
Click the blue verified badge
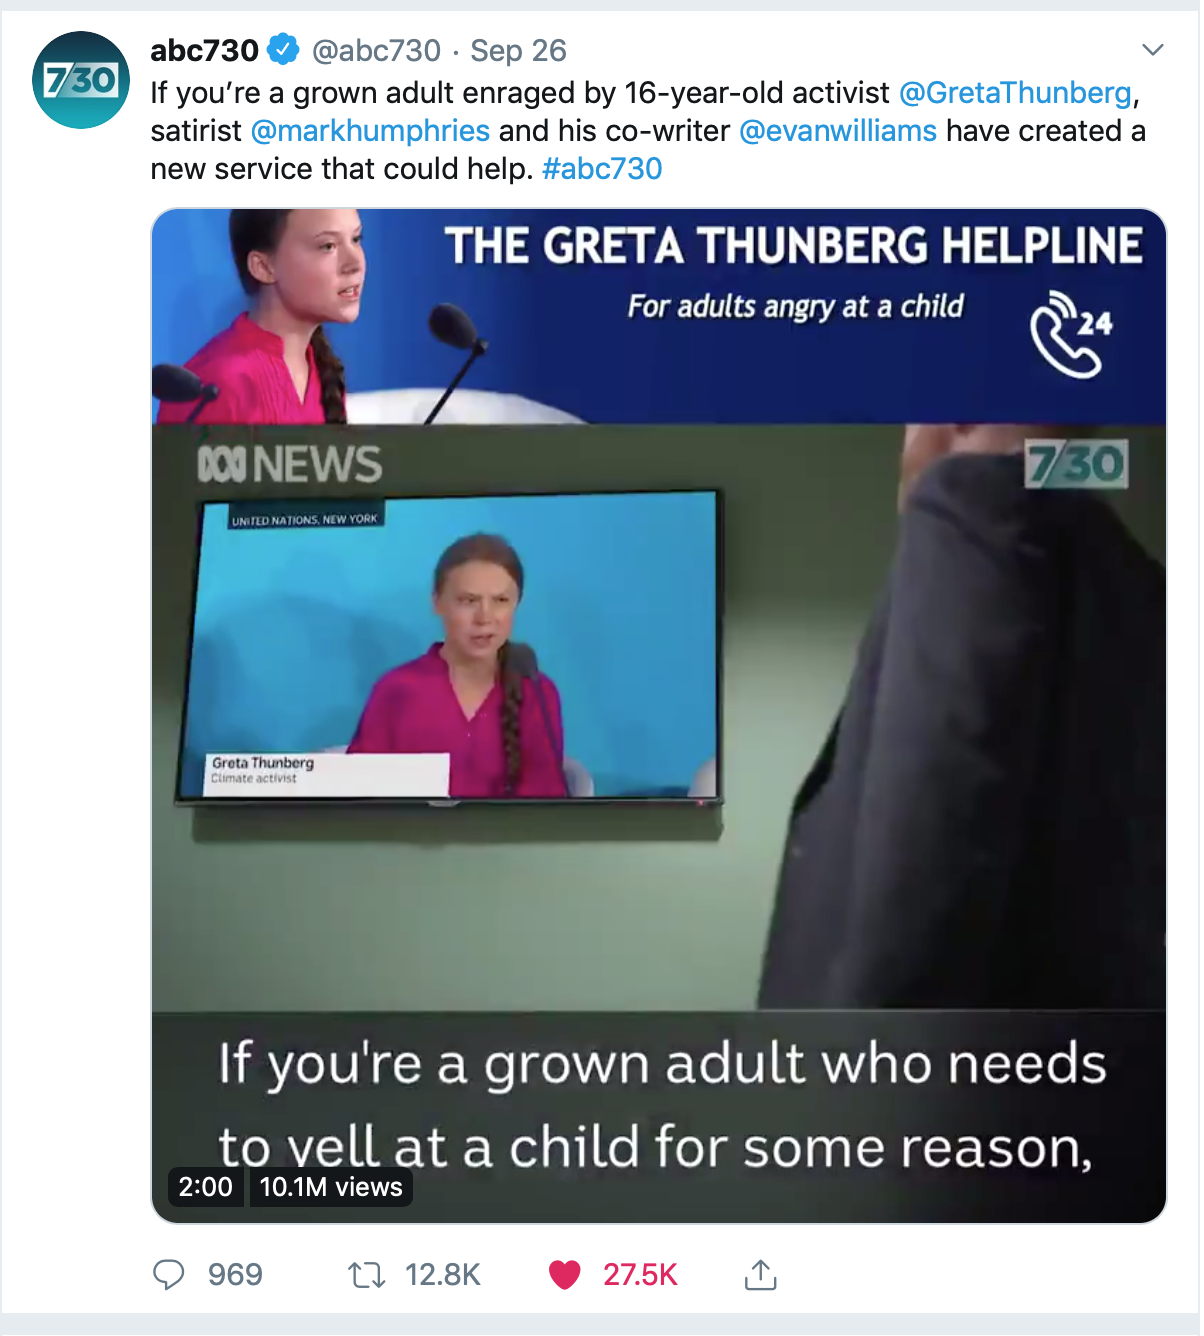[x=284, y=49]
